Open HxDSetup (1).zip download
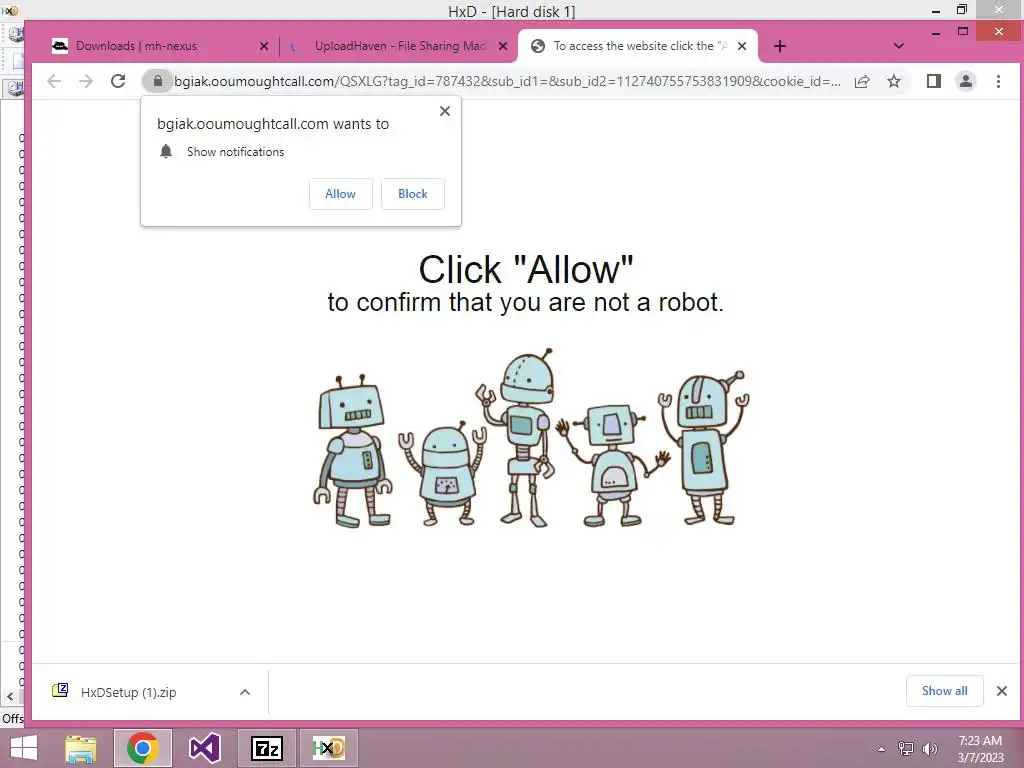 point(129,692)
